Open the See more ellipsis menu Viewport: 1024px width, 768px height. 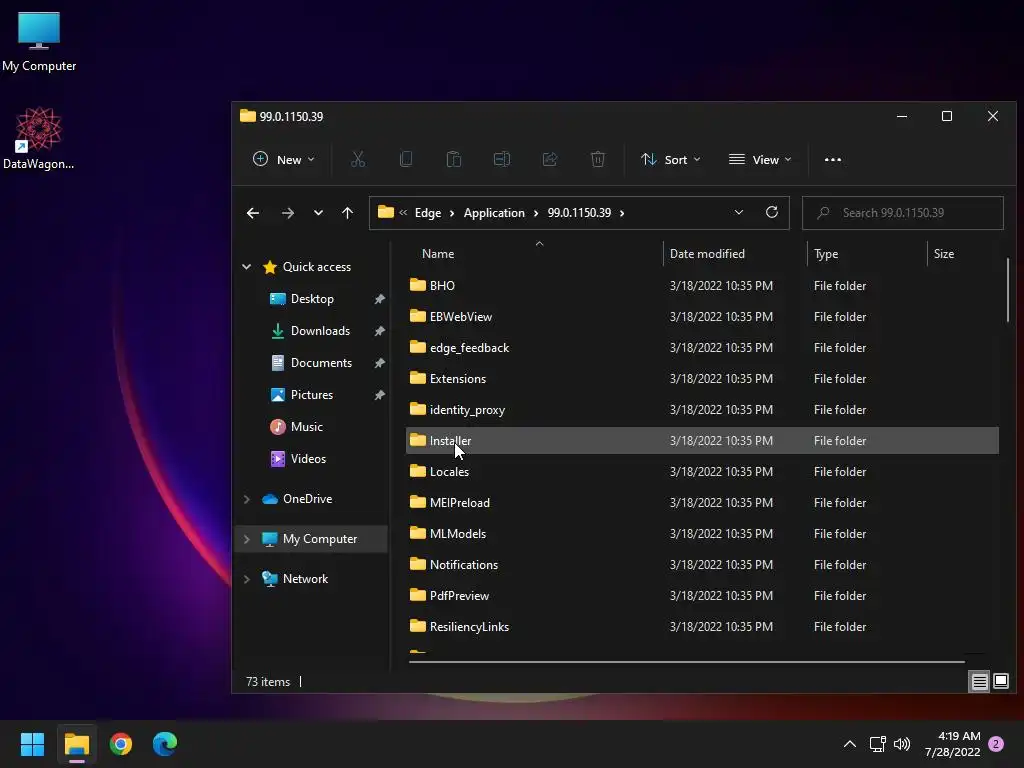(x=833, y=159)
